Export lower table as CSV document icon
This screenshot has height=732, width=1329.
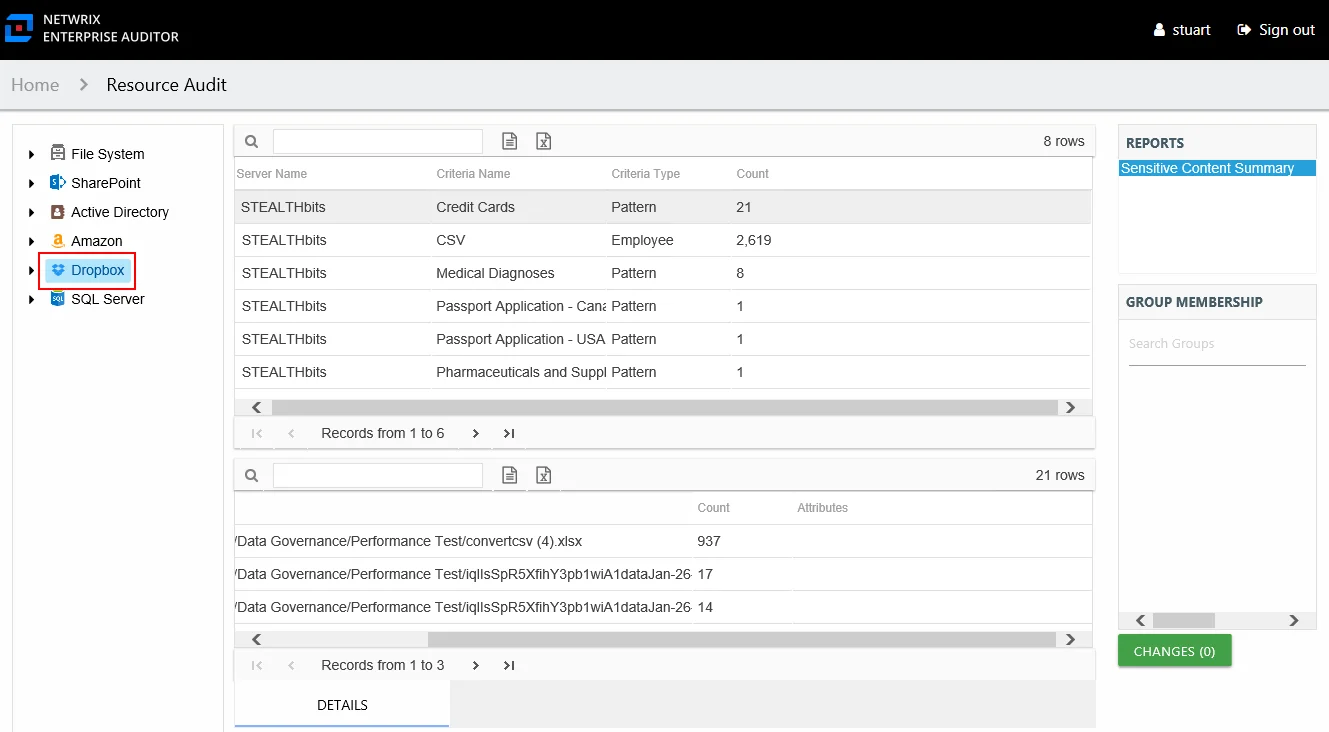510,475
